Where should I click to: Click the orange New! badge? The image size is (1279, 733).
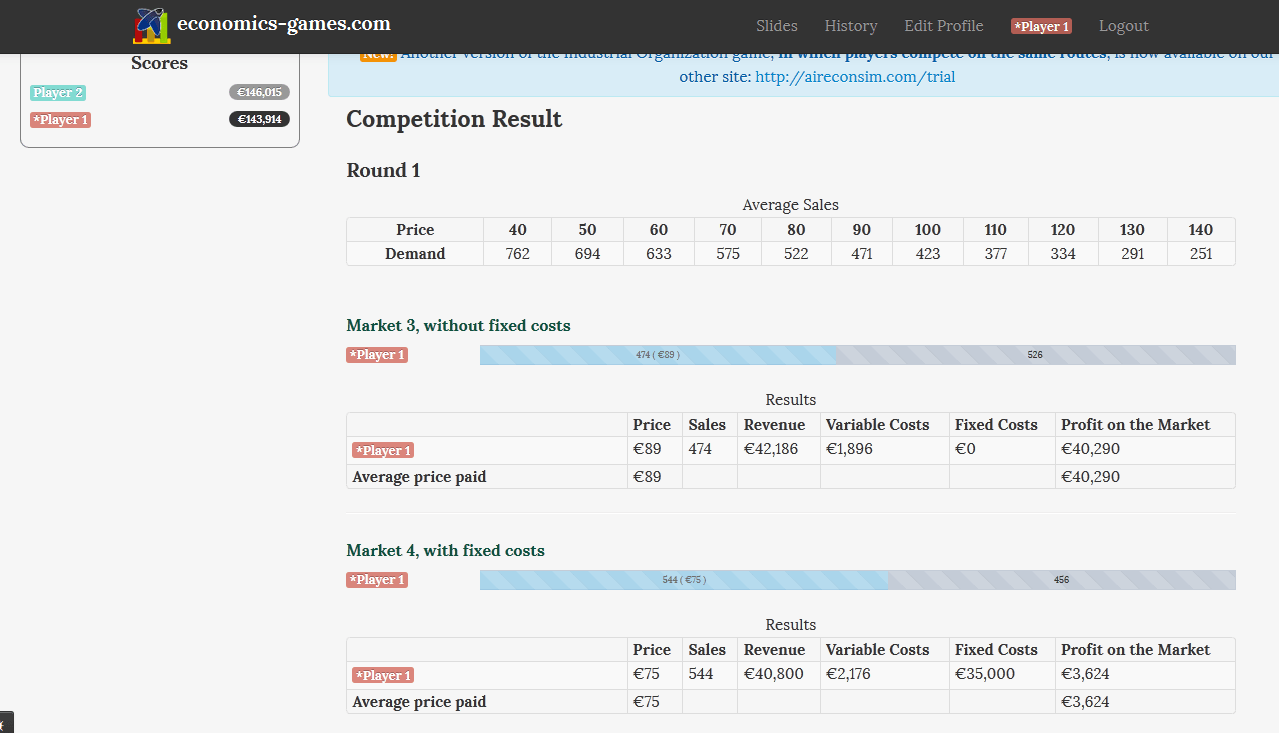point(378,56)
